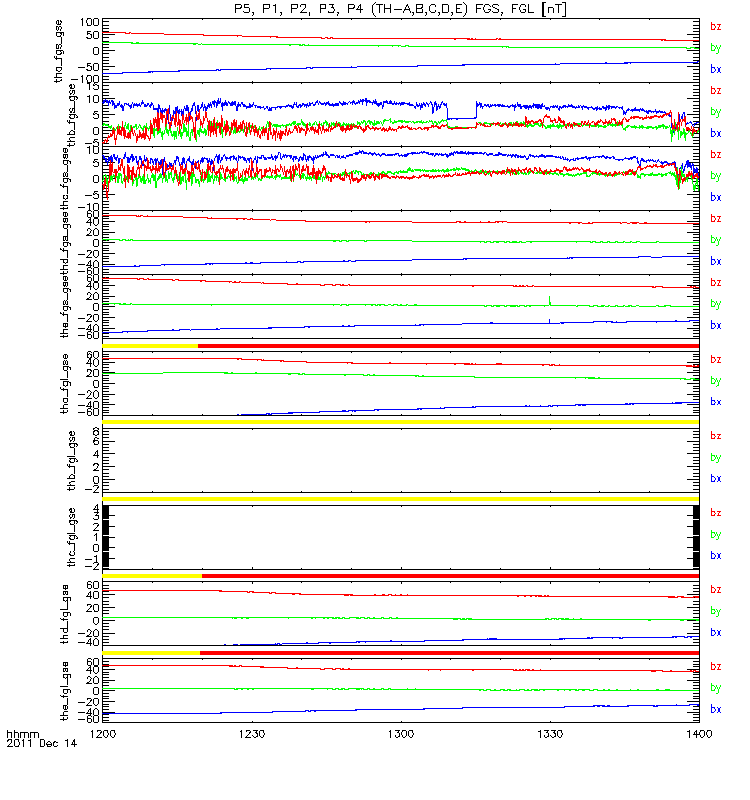Click the tha_fgl_gse y-axis label
The image size is (750, 800).
point(65,383)
